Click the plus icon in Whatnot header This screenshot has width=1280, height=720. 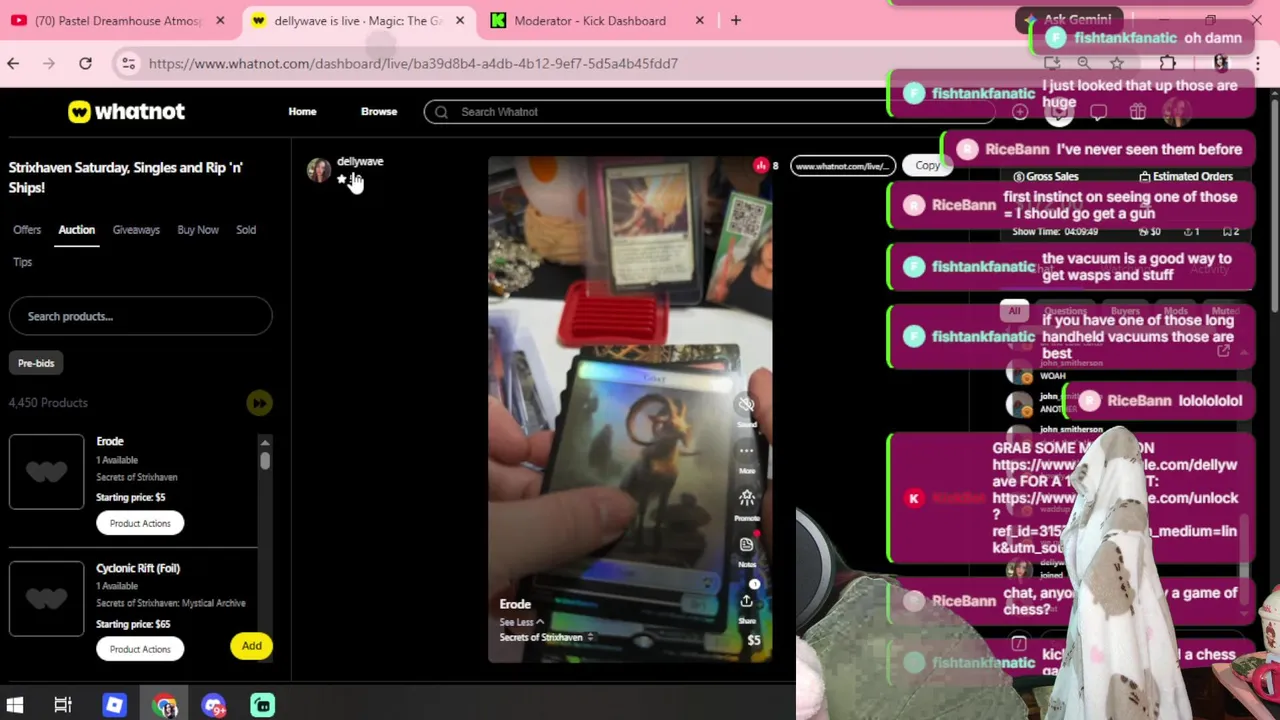tap(1019, 112)
